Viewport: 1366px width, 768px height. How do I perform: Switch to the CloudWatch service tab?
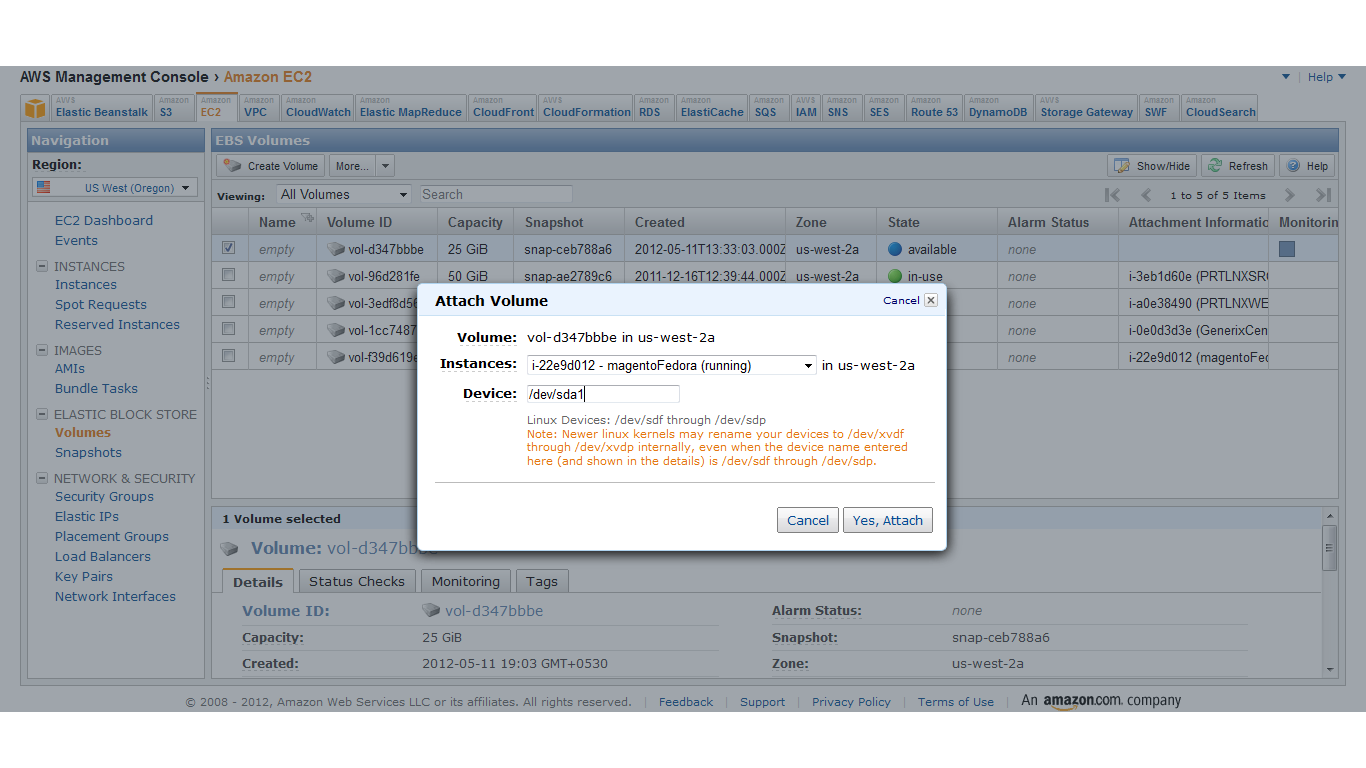[x=318, y=107]
